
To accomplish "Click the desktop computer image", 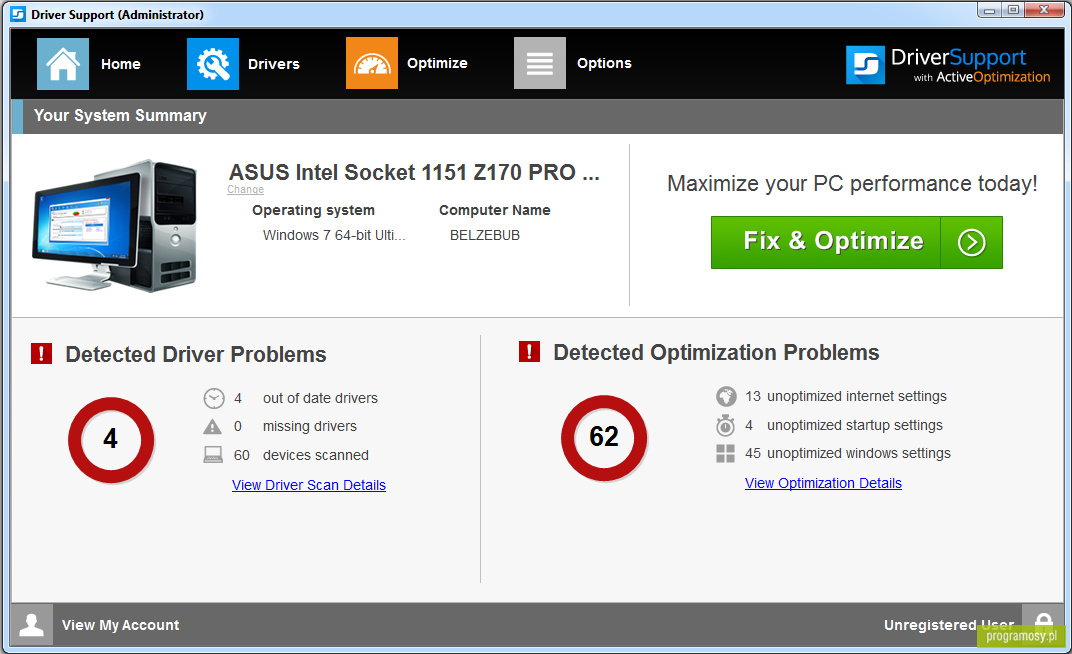I will 114,226.
